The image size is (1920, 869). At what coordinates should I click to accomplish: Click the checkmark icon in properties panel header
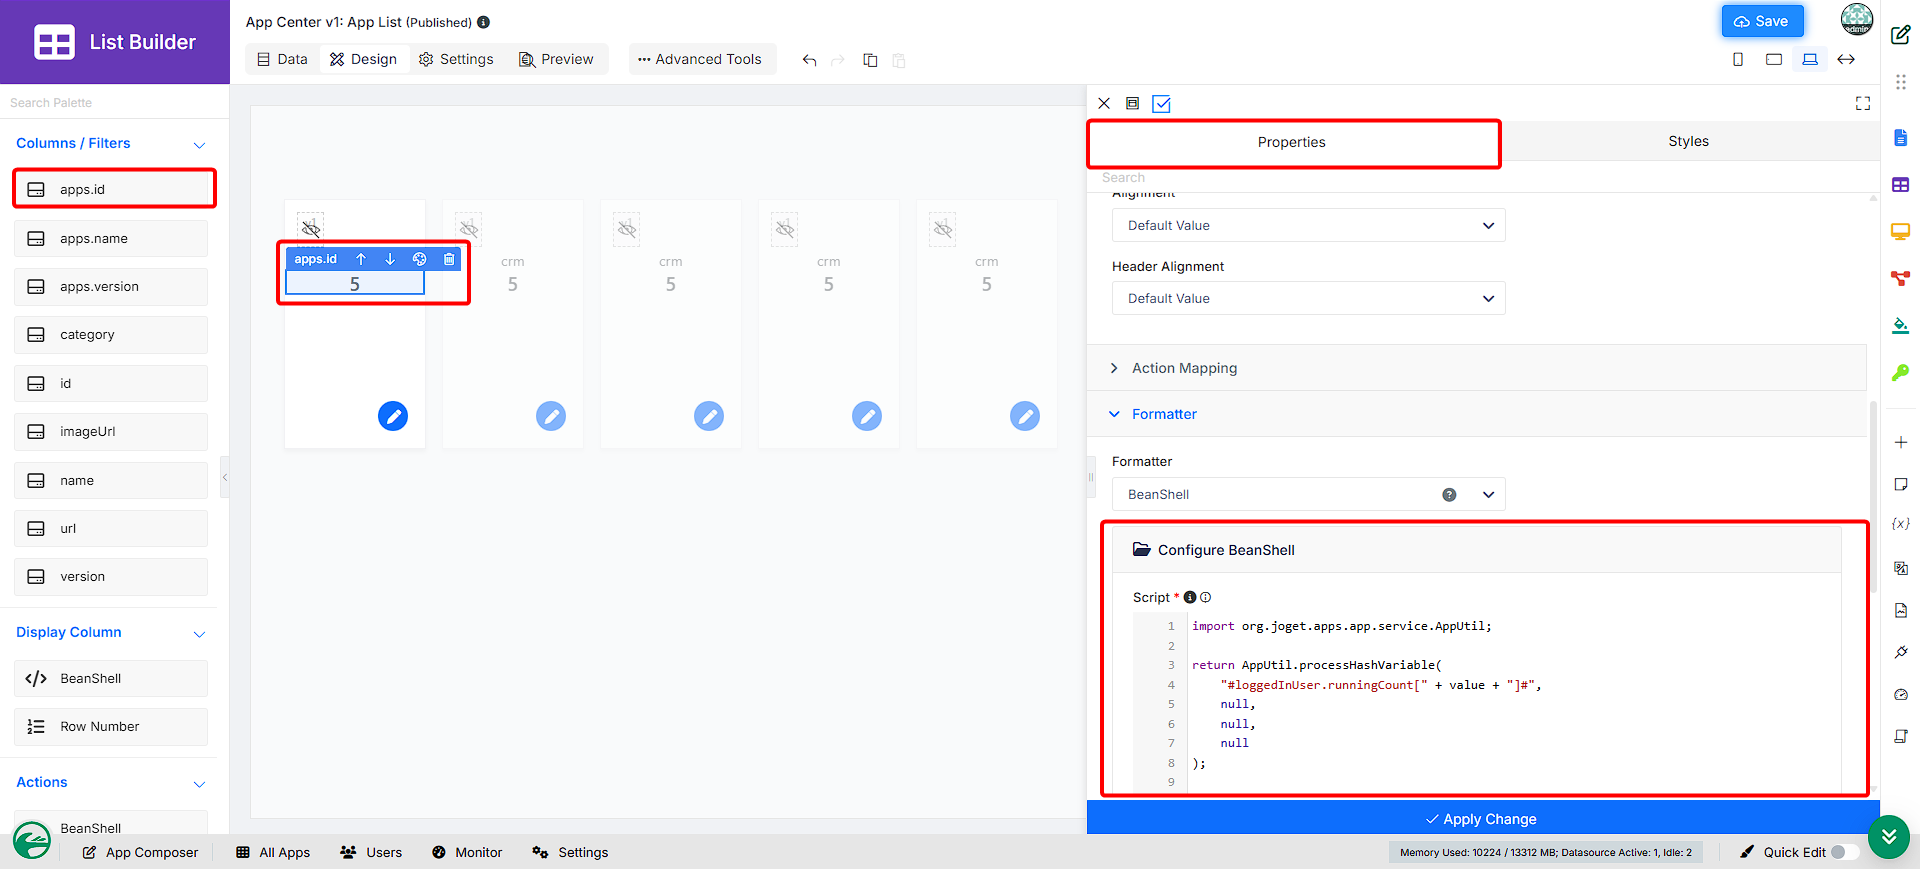1161,104
